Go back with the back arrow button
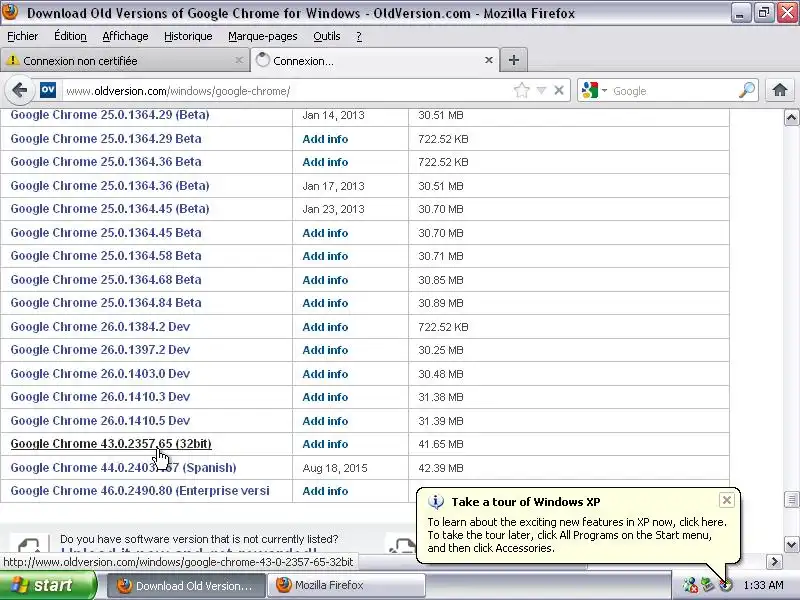 click(x=19, y=90)
